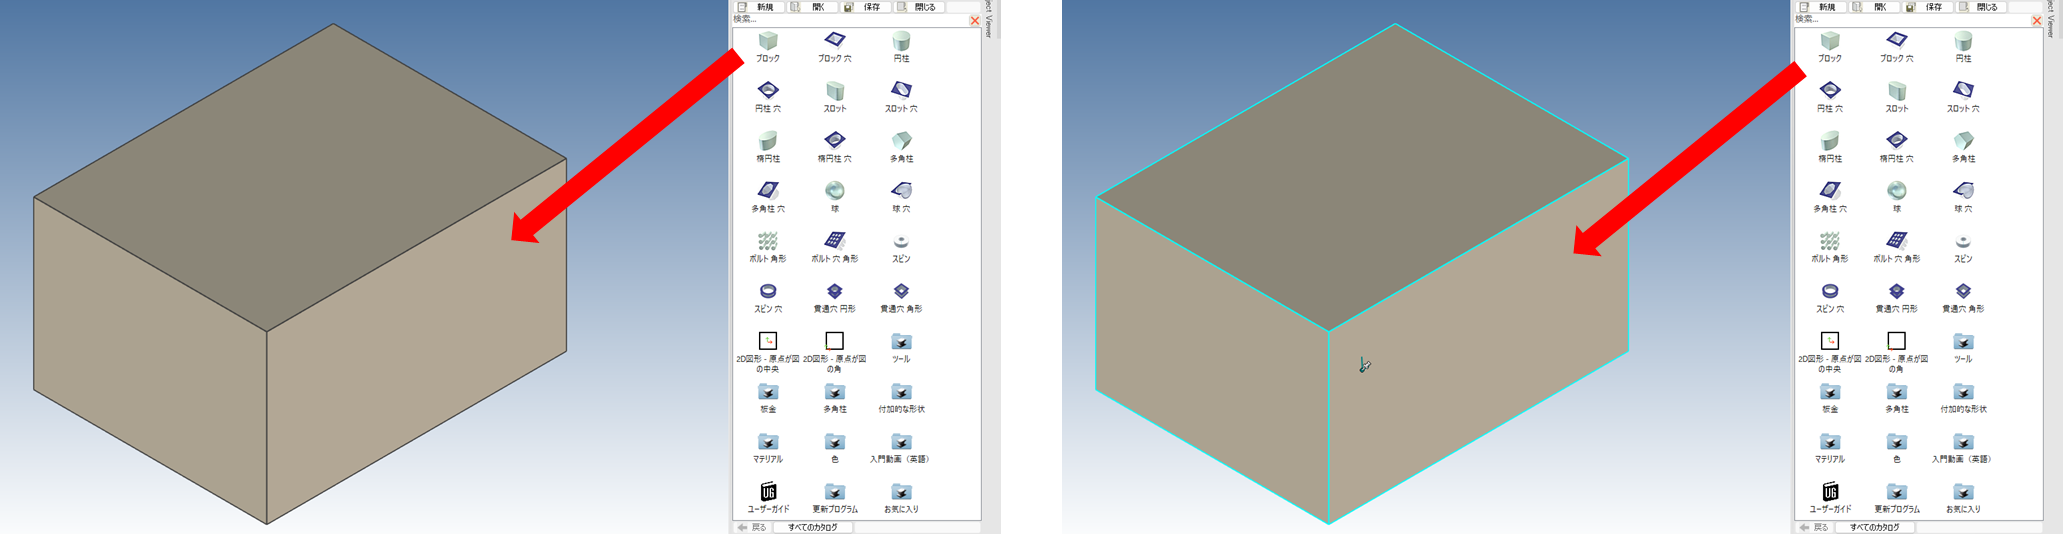Open the 色 color folder in the right catalog
Screen dimensions: 2063x534
coord(1896,443)
